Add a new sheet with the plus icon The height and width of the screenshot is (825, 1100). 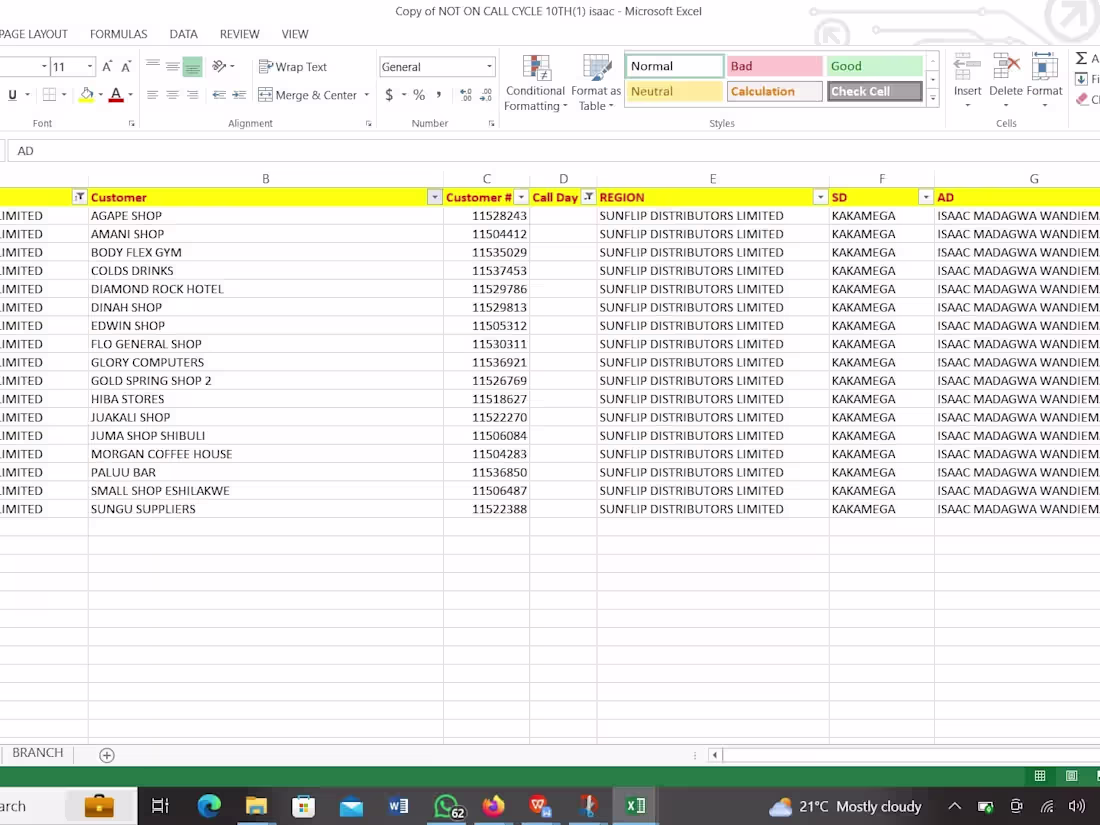click(x=107, y=755)
